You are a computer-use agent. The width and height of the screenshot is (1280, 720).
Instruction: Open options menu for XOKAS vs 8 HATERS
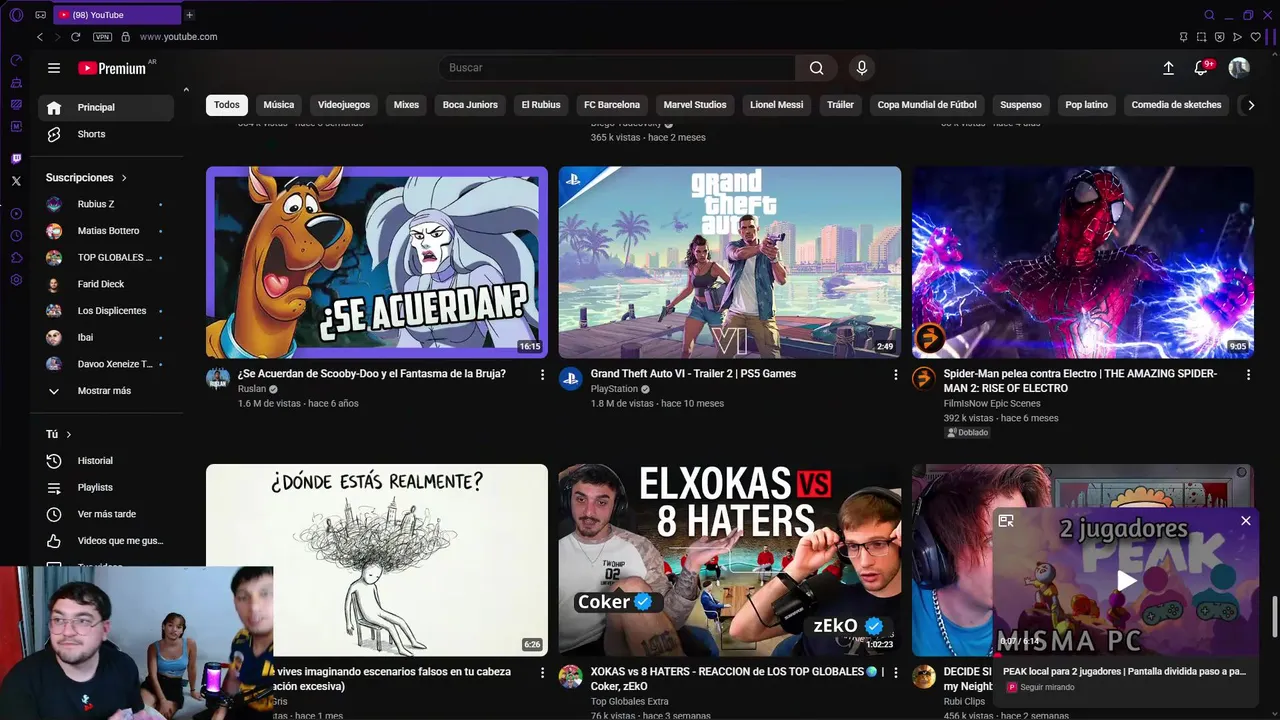click(x=896, y=673)
